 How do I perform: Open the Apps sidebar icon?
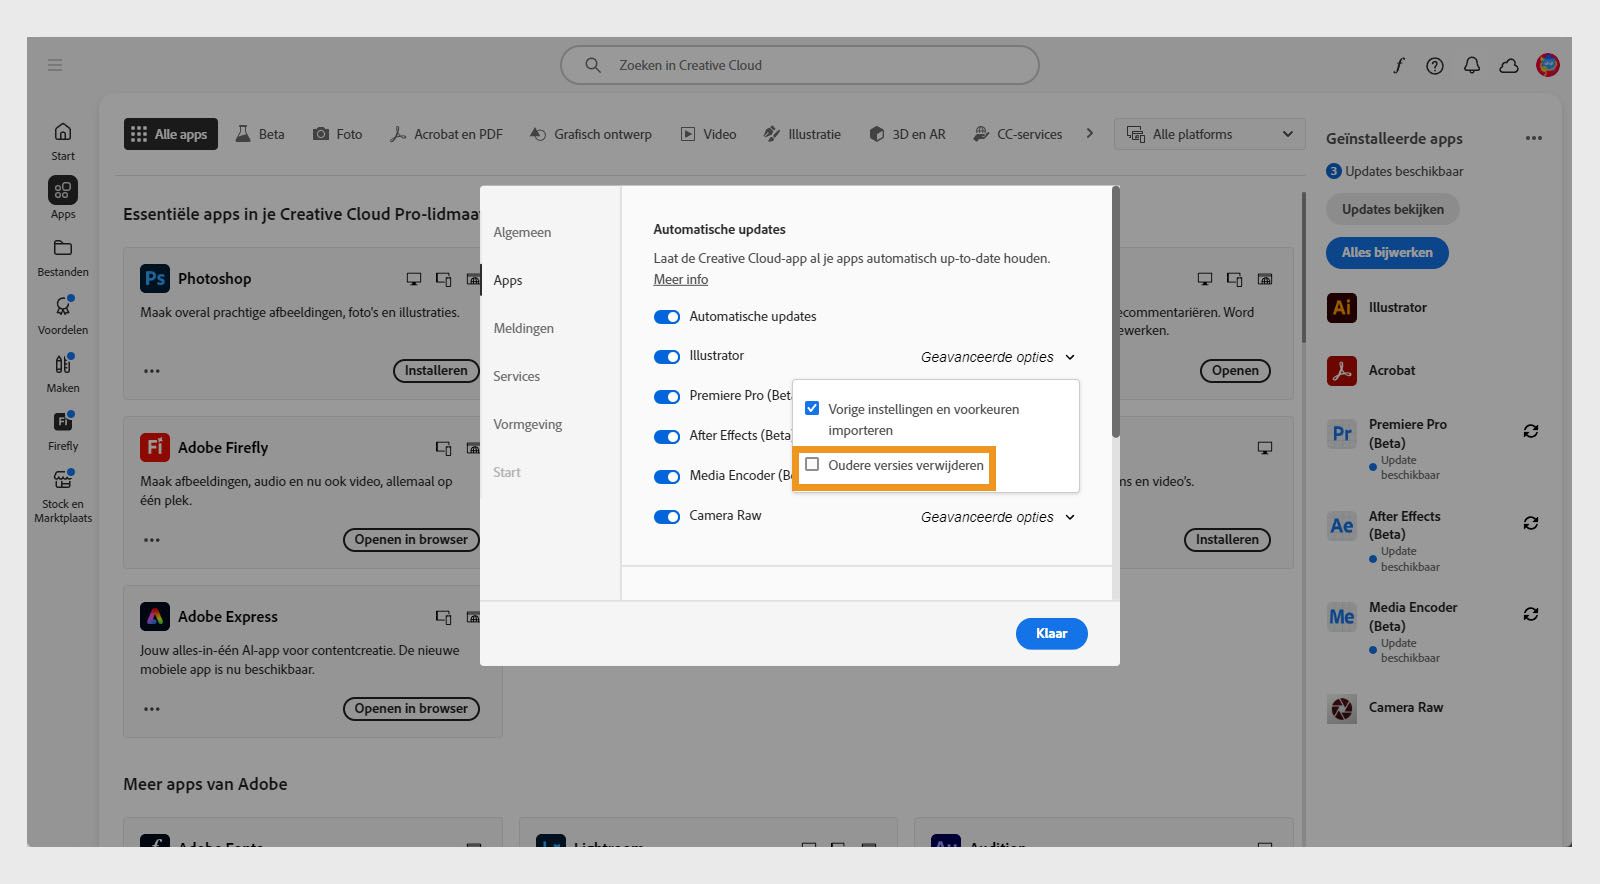[63, 190]
